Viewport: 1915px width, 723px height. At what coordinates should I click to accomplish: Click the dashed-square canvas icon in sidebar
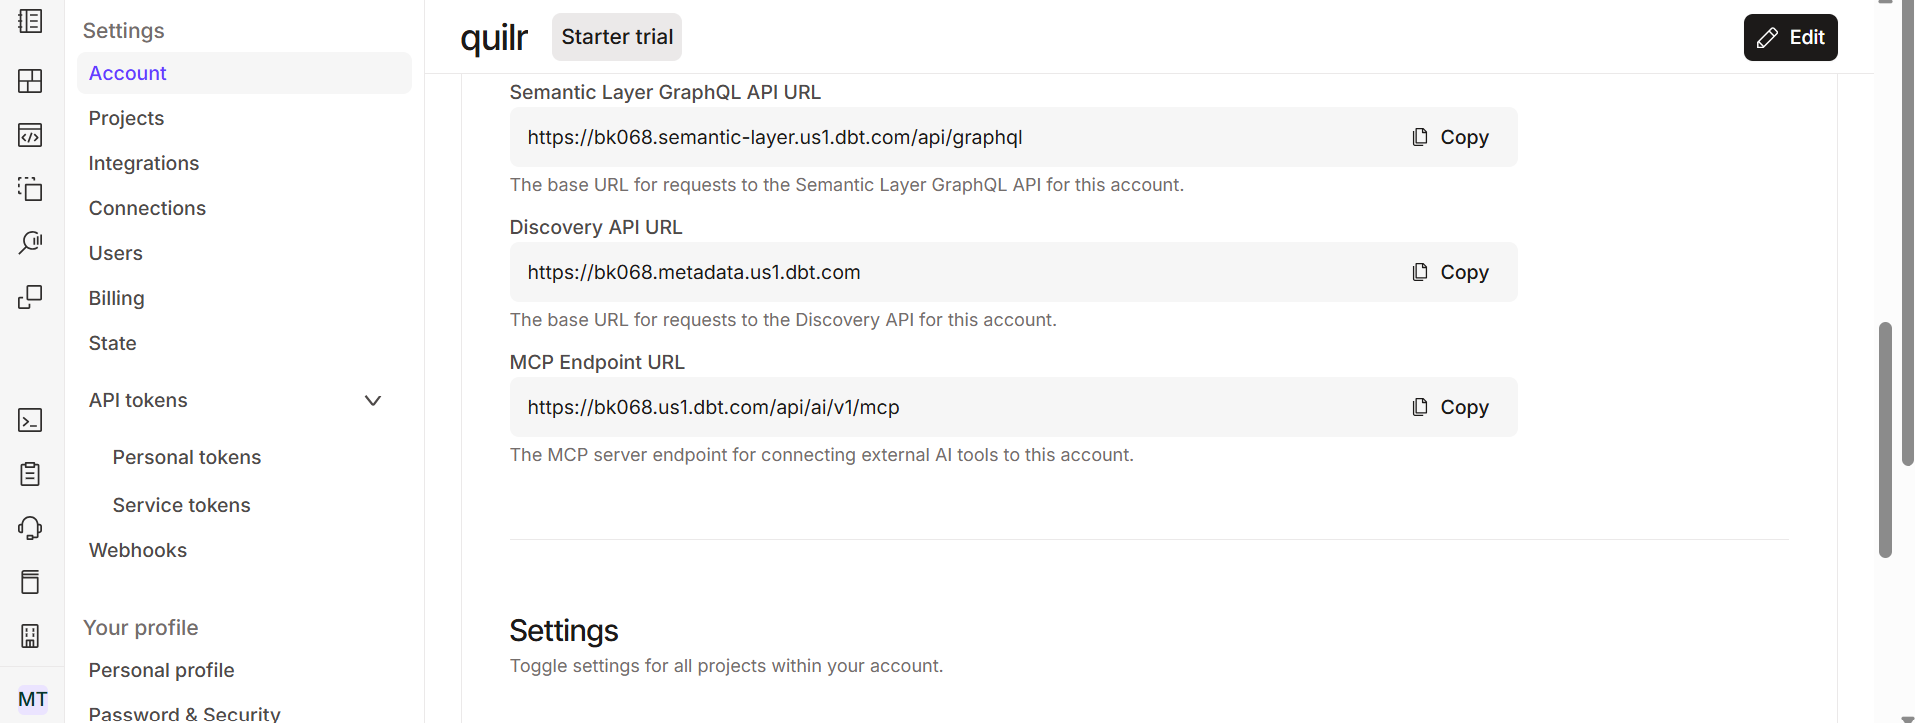click(x=31, y=189)
